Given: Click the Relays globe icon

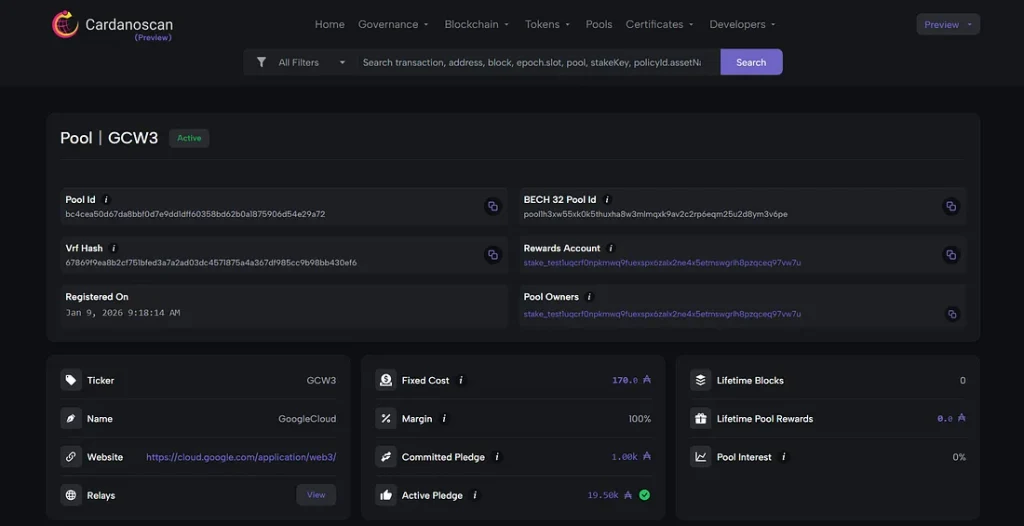Looking at the screenshot, I should pos(71,495).
